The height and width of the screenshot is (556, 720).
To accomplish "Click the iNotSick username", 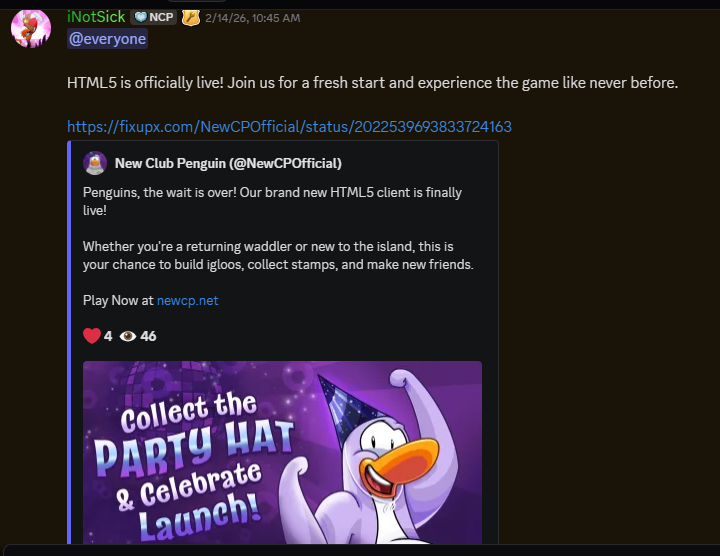I will pos(96,17).
